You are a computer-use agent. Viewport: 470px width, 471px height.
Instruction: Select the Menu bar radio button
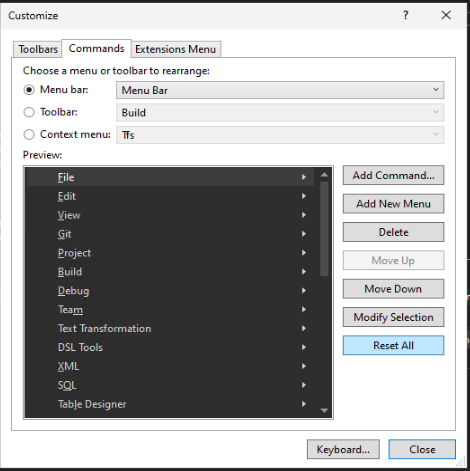point(29,90)
